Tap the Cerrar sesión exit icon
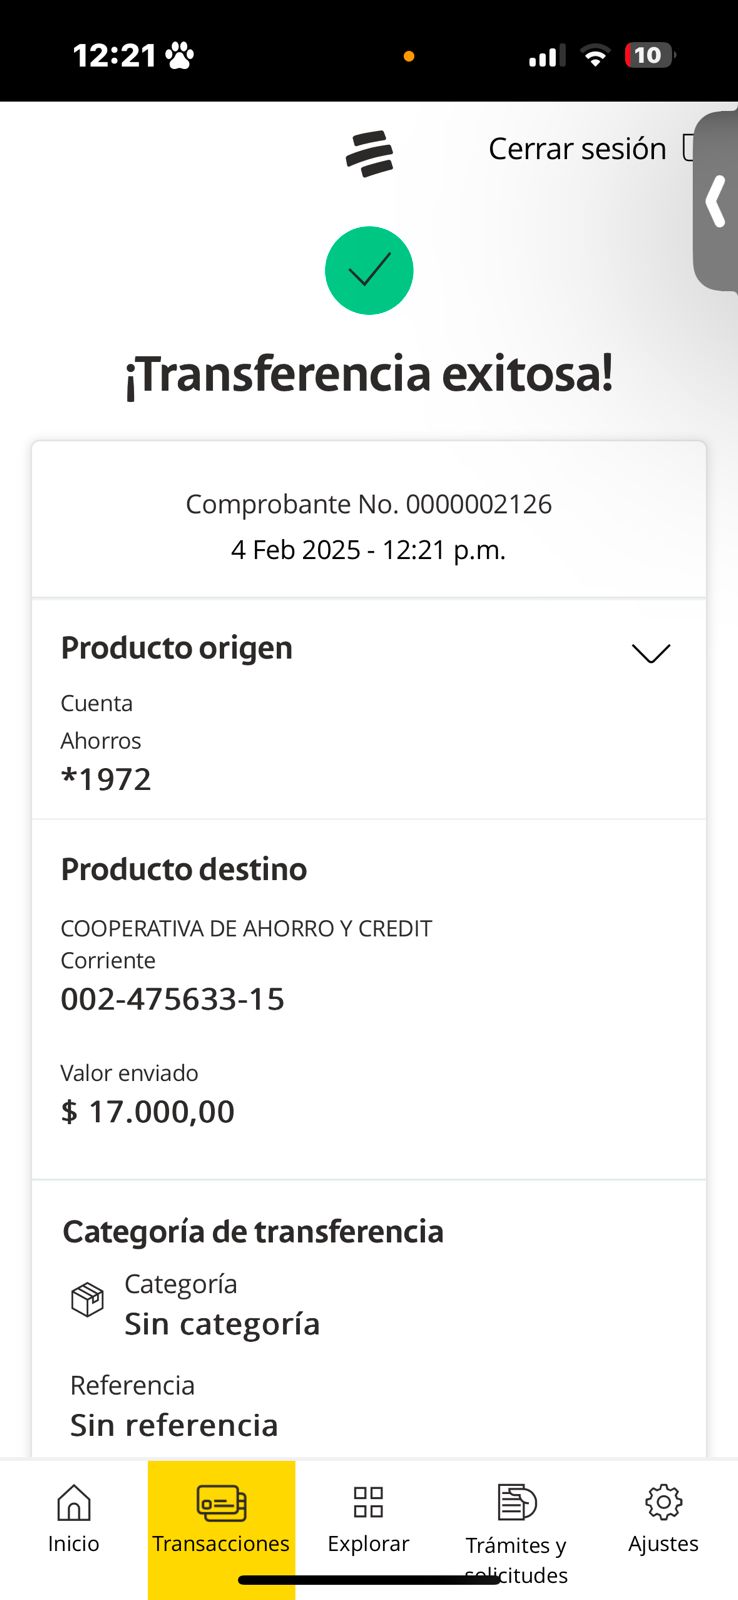Screen dimensions: 738x1600 (x=689, y=148)
